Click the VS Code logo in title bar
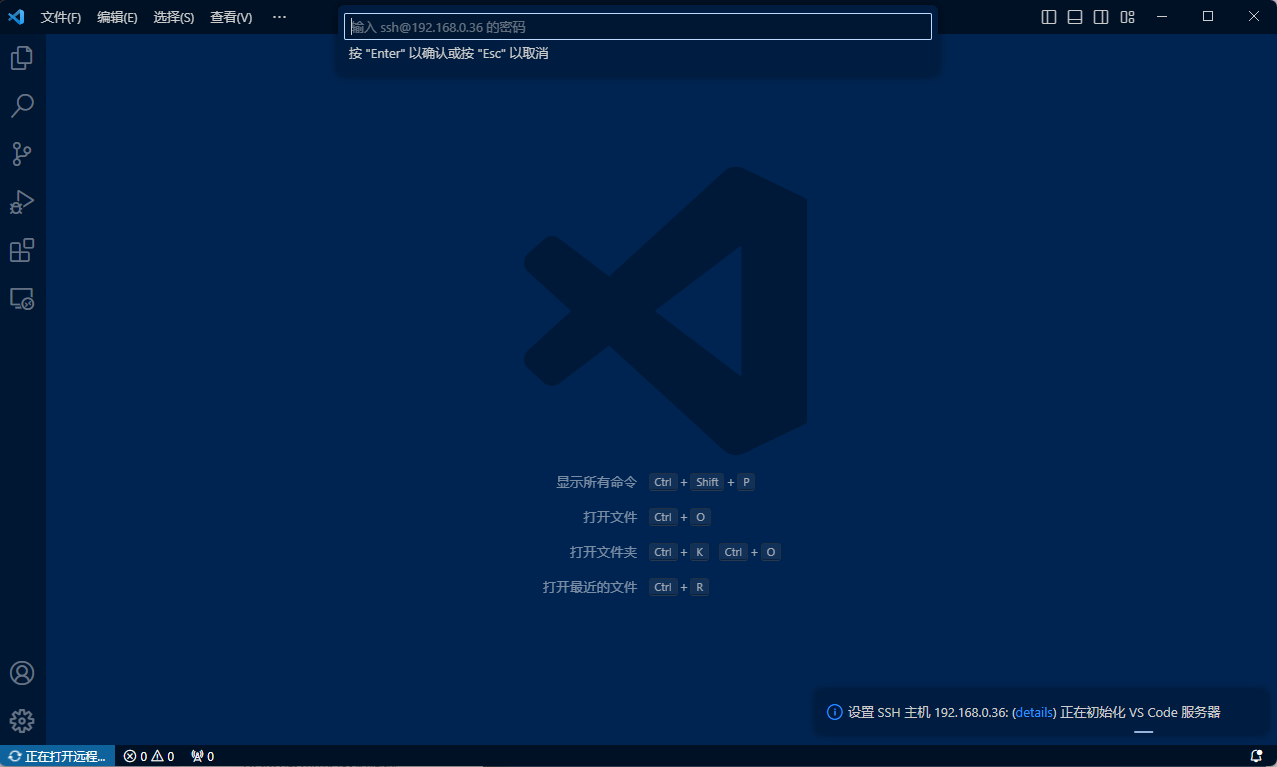Image resolution: width=1277 pixels, height=767 pixels. tap(16, 17)
